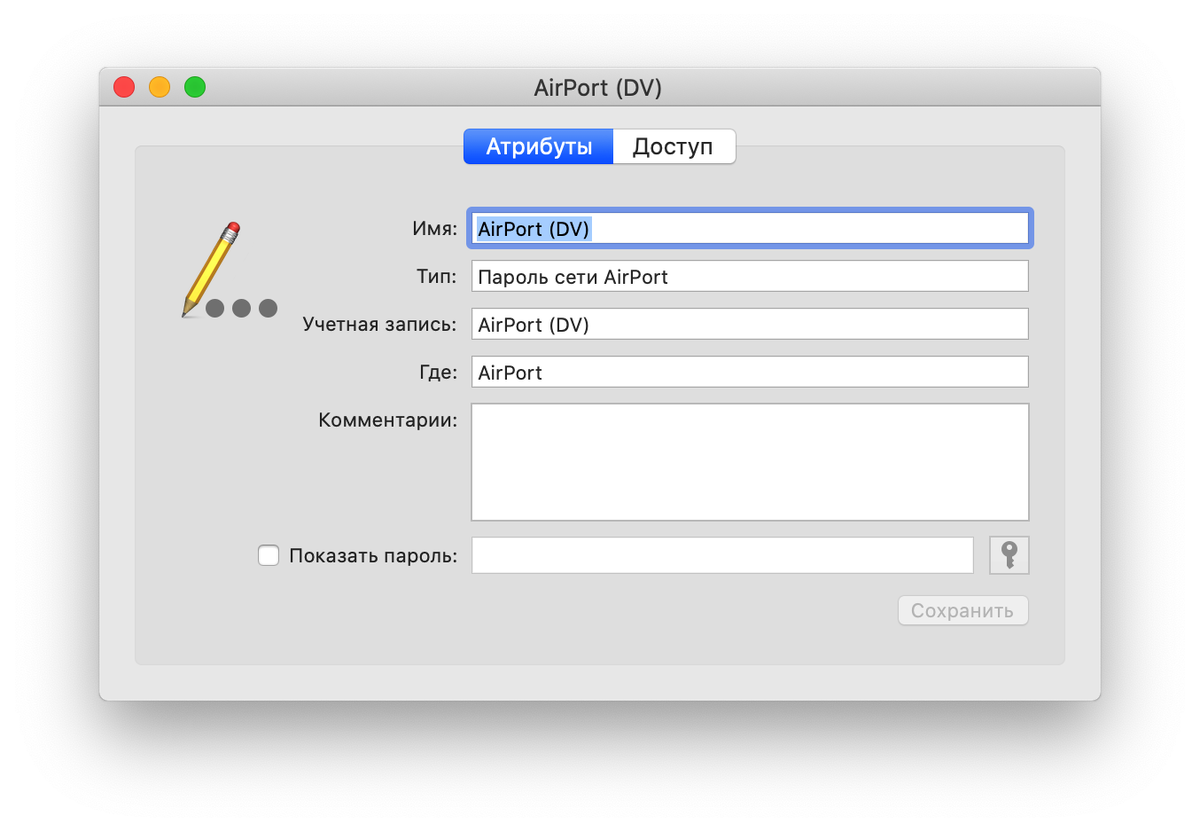
Task: Zoom the window with green button
Action: coord(195,87)
